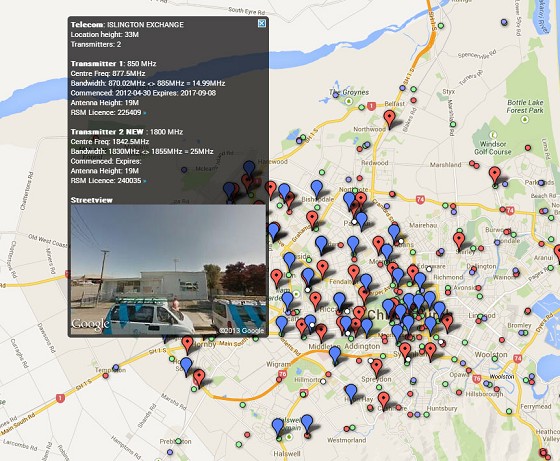Click the Telecom: ISLINGTON EXCHANGE title

127,25
